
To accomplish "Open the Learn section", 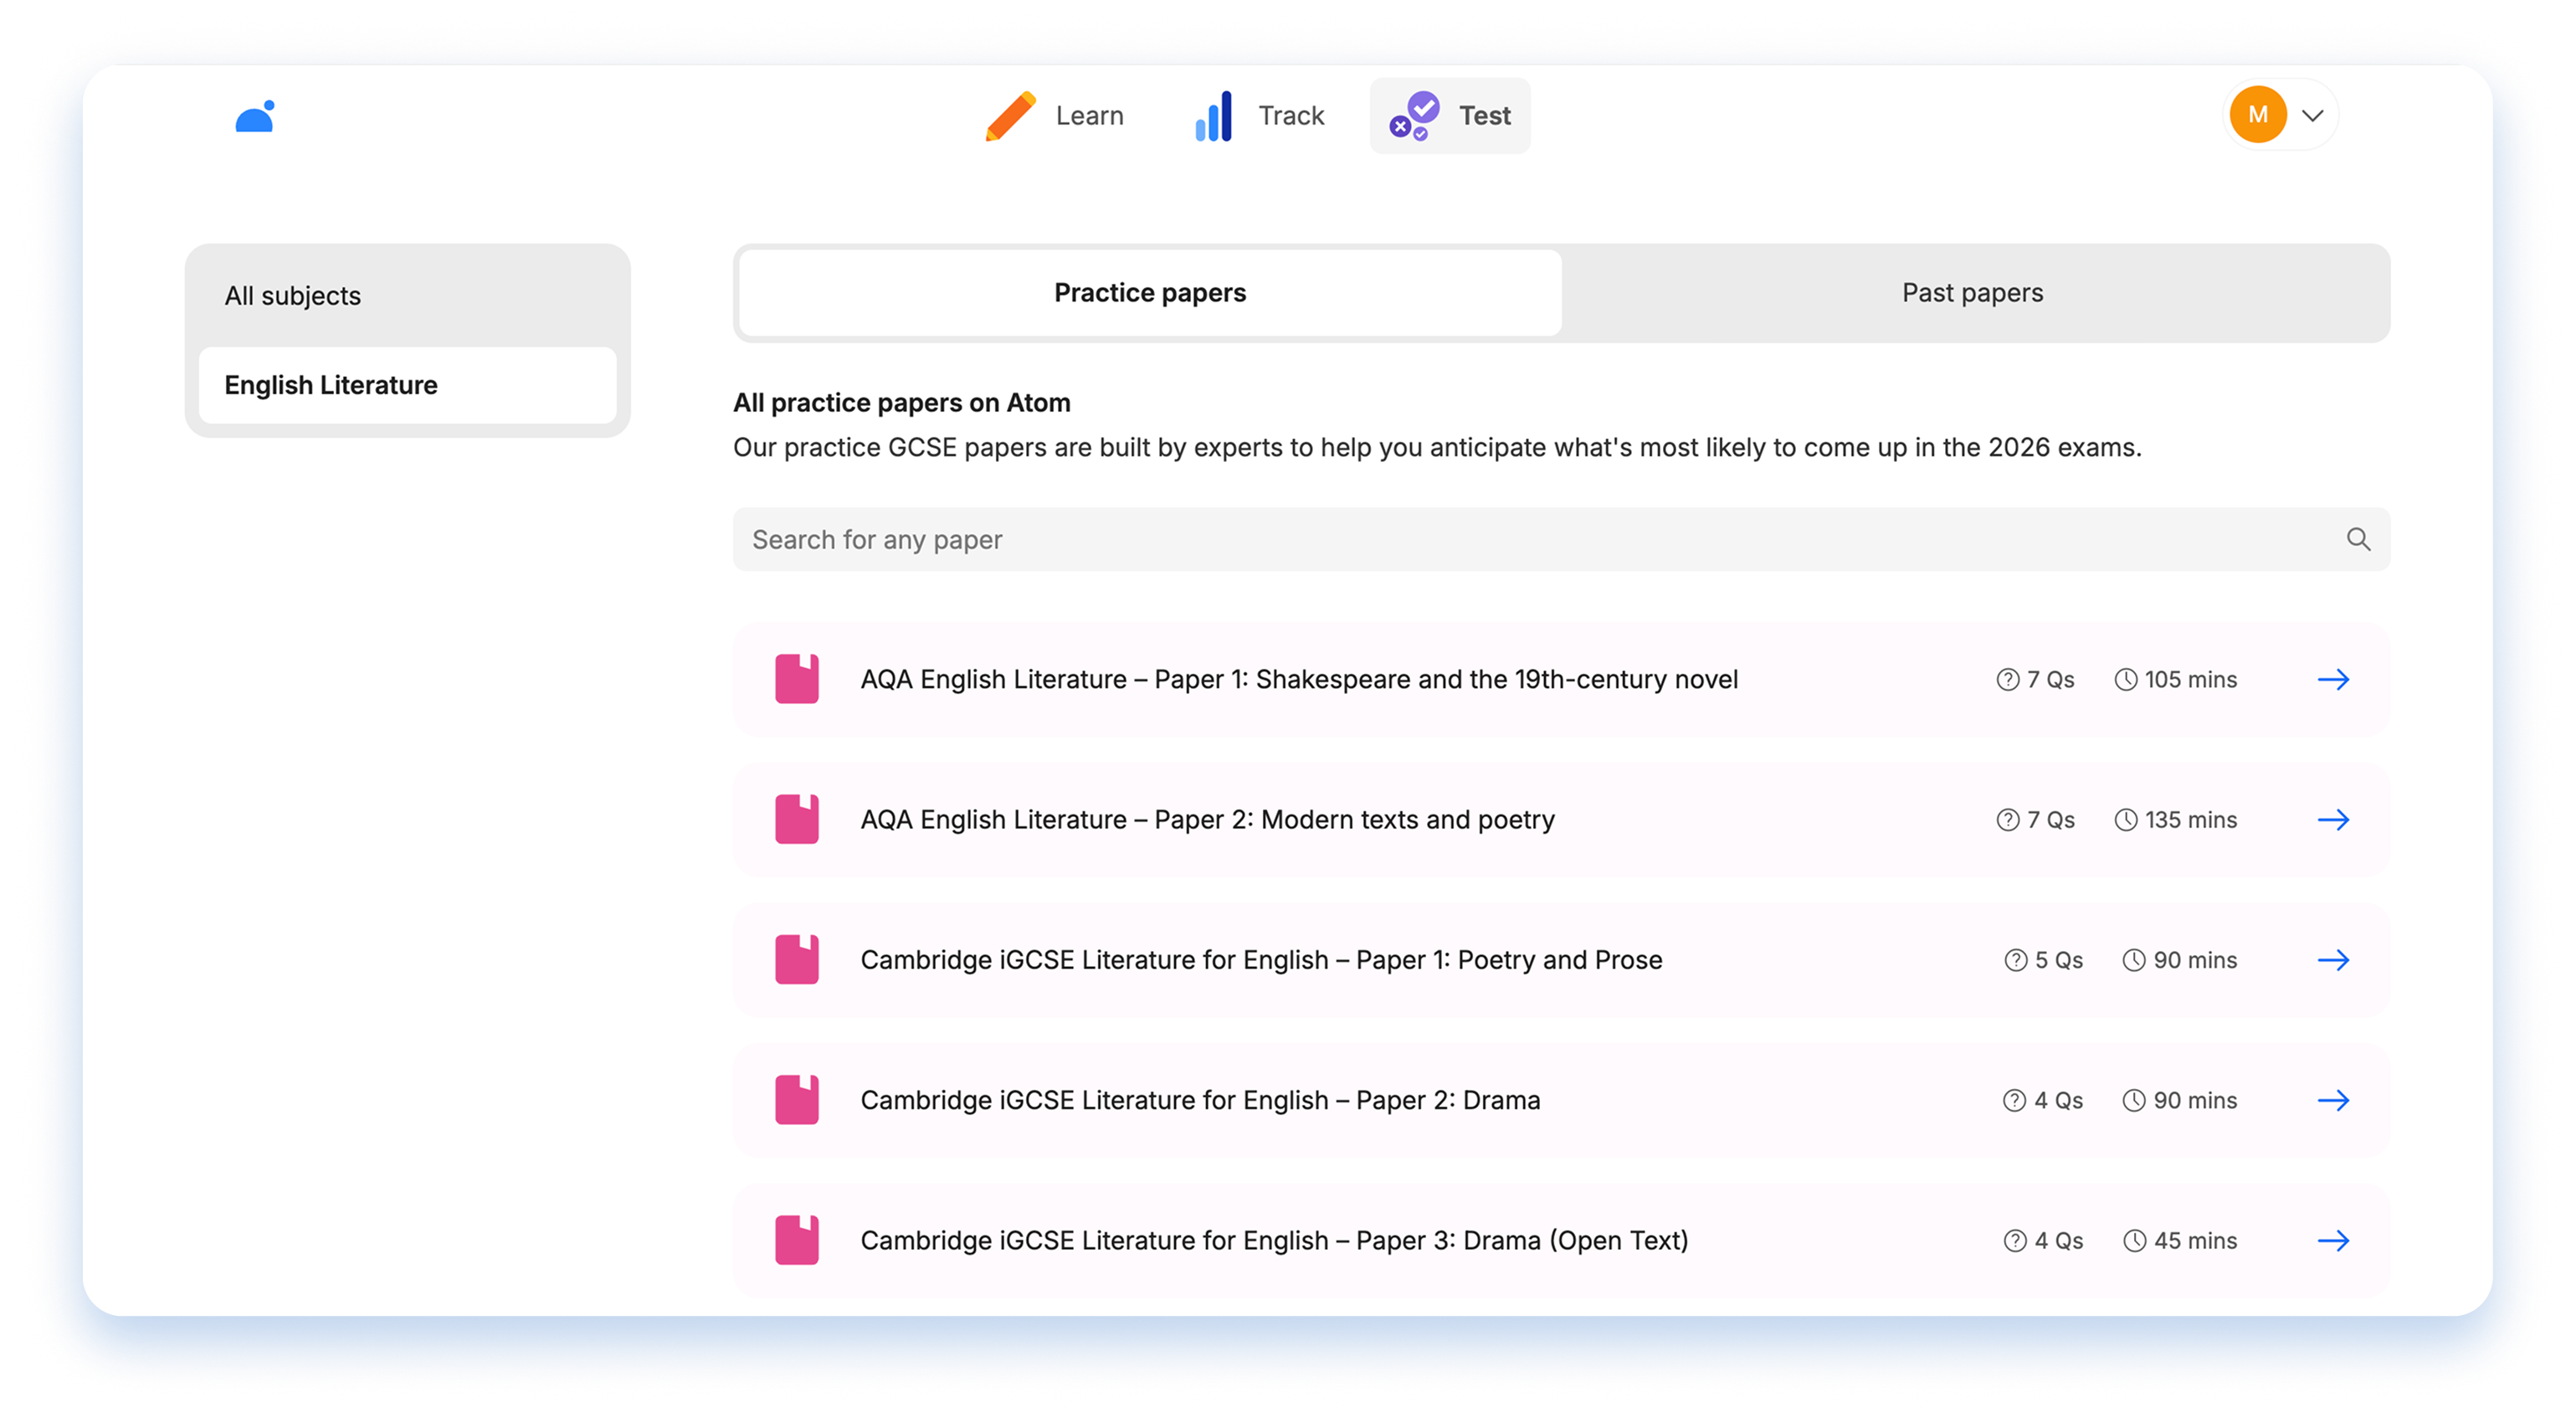I will pos(1056,116).
